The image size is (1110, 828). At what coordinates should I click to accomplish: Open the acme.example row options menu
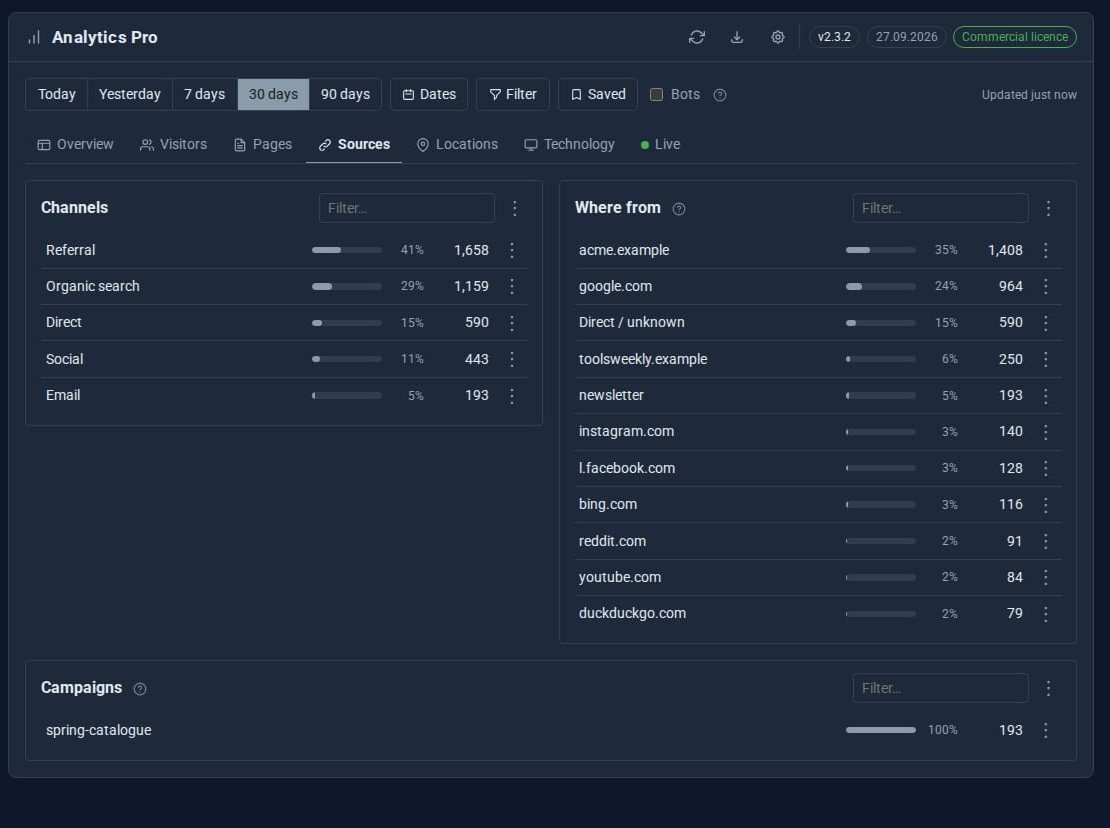1046,250
